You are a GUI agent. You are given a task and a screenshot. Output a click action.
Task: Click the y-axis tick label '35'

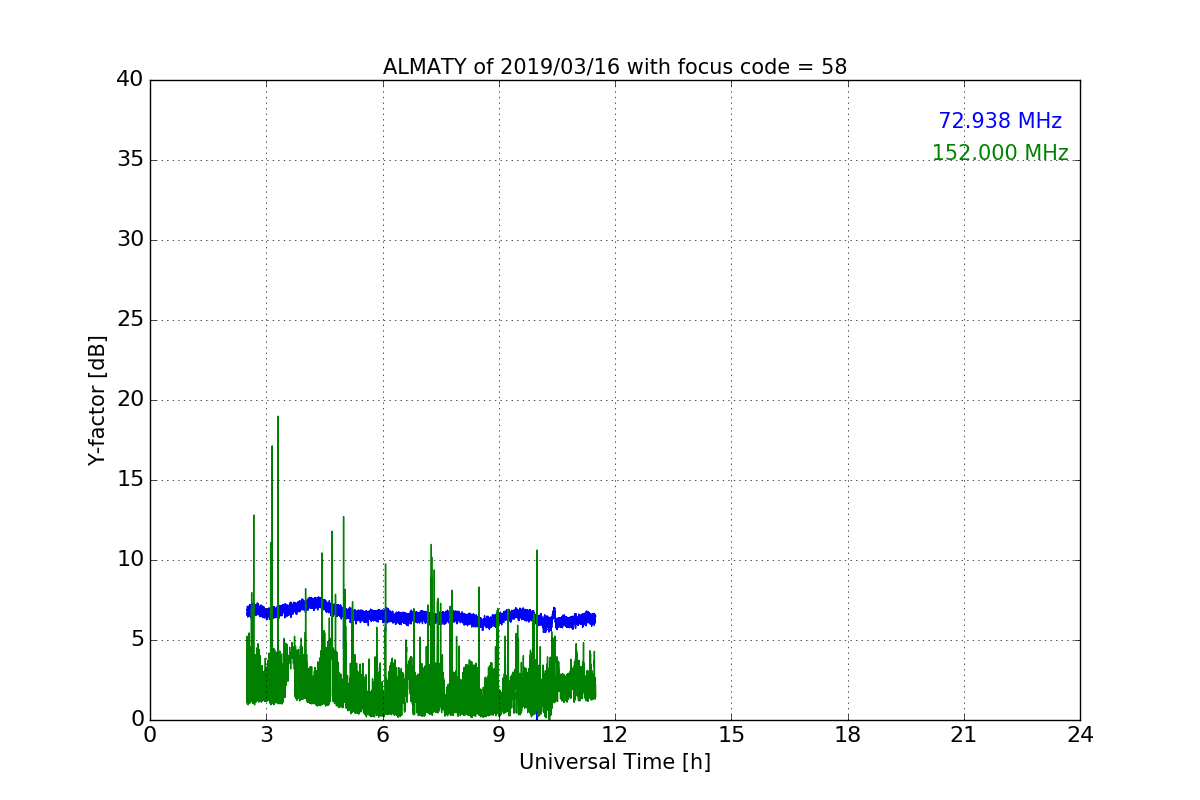[x=130, y=160]
